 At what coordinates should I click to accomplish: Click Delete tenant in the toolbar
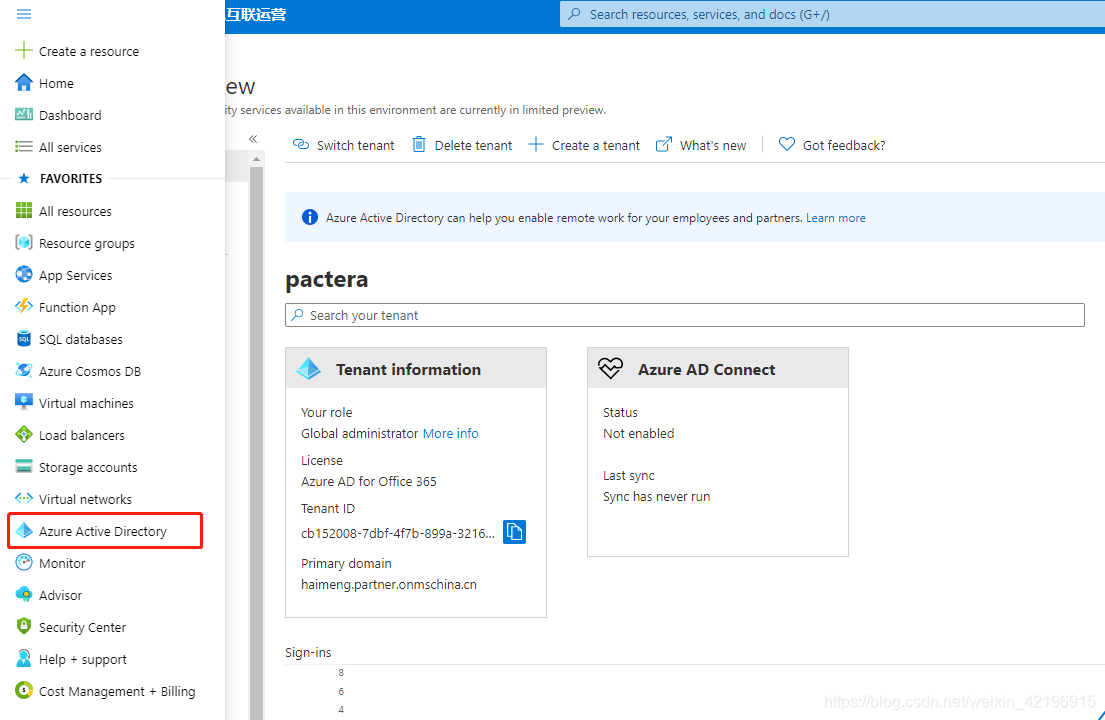tap(462, 145)
